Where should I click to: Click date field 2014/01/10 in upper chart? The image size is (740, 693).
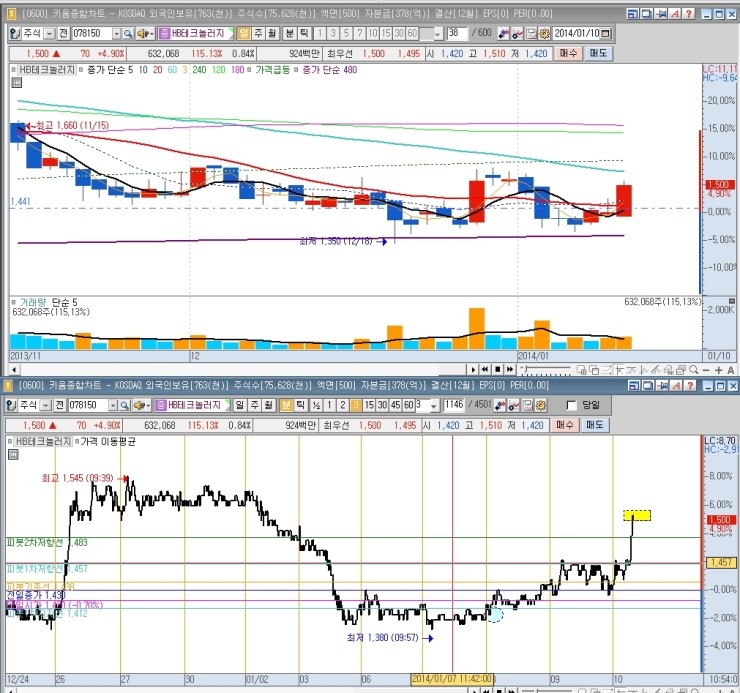(577, 34)
